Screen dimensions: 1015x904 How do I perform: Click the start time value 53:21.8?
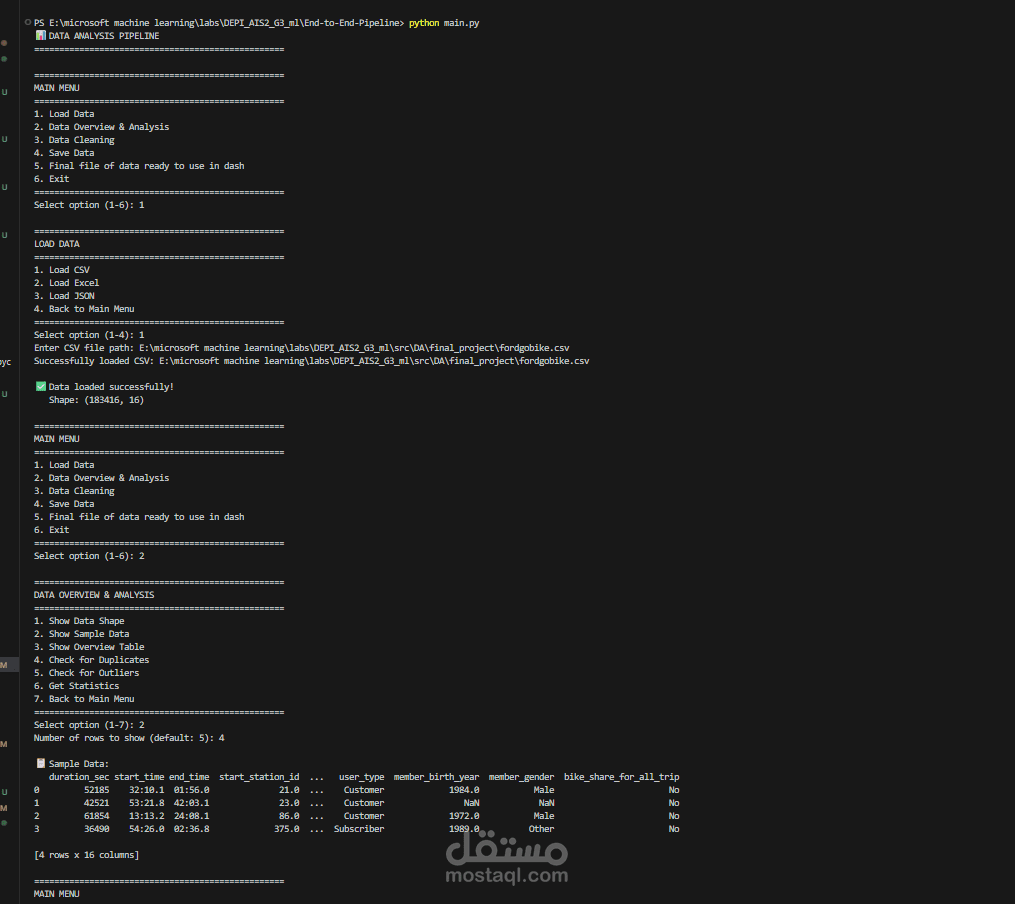click(x=146, y=803)
